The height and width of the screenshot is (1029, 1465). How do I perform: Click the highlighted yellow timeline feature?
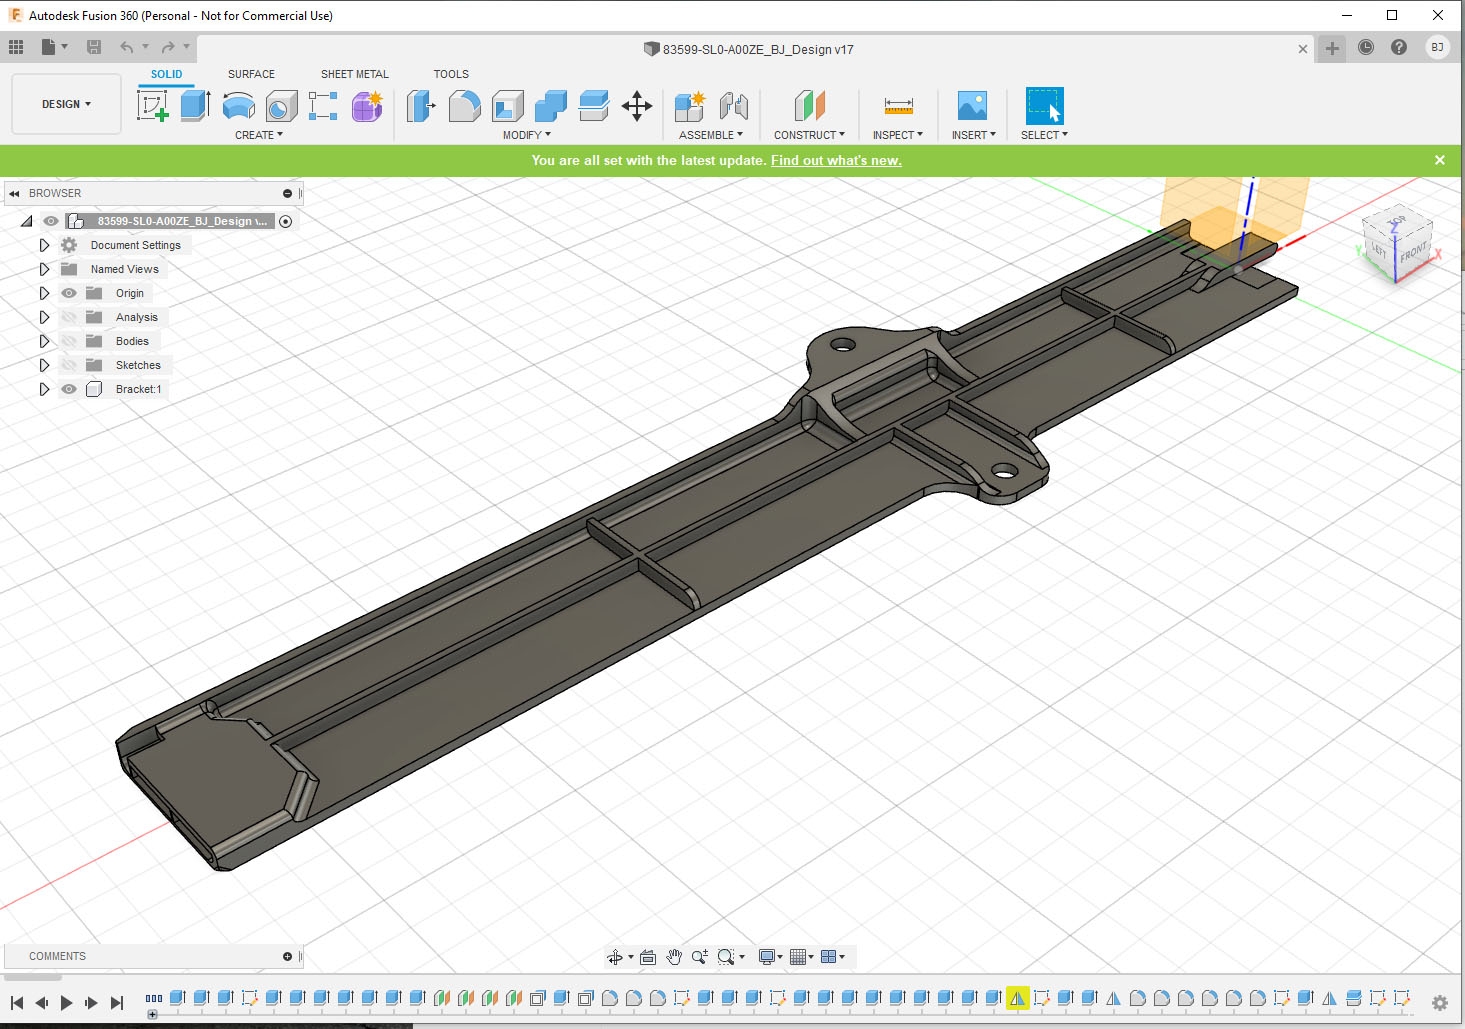pos(1017,998)
